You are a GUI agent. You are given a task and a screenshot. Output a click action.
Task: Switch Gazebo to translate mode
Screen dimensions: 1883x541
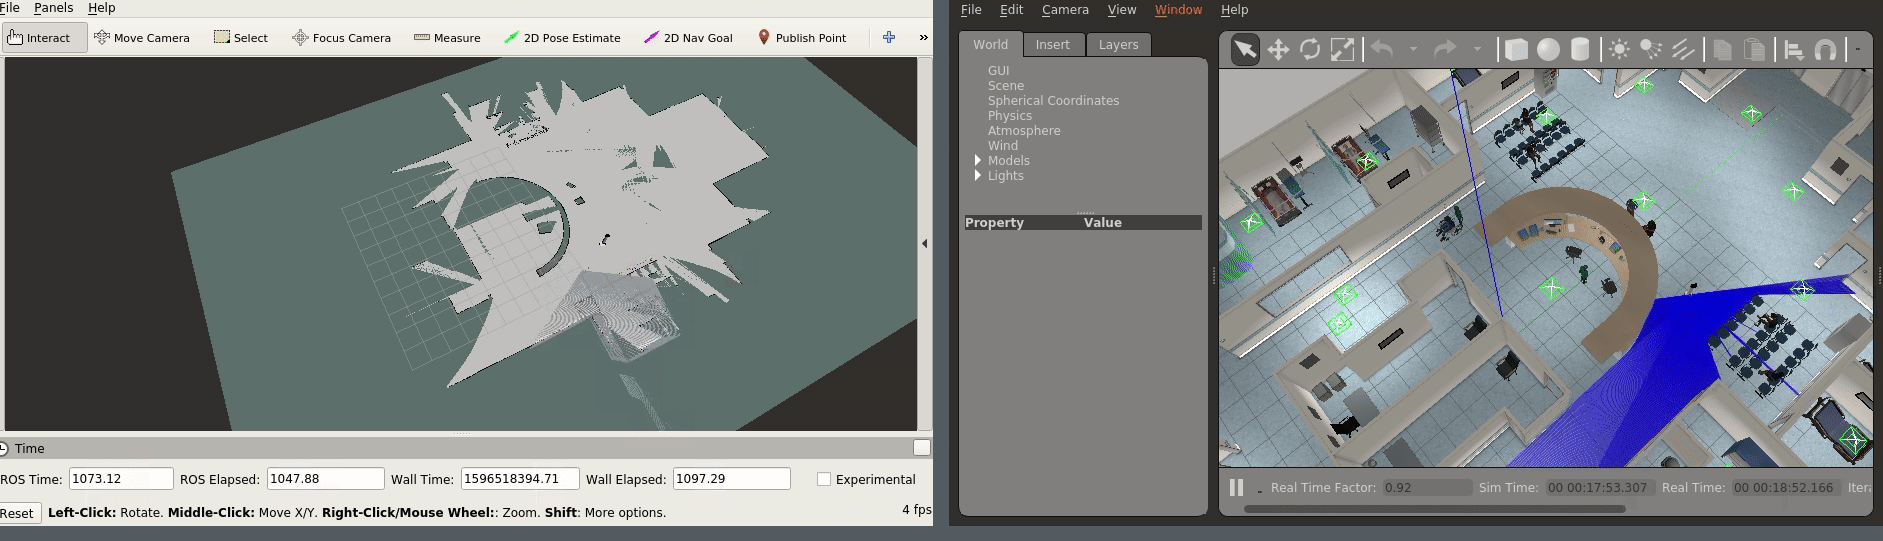point(1278,50)
